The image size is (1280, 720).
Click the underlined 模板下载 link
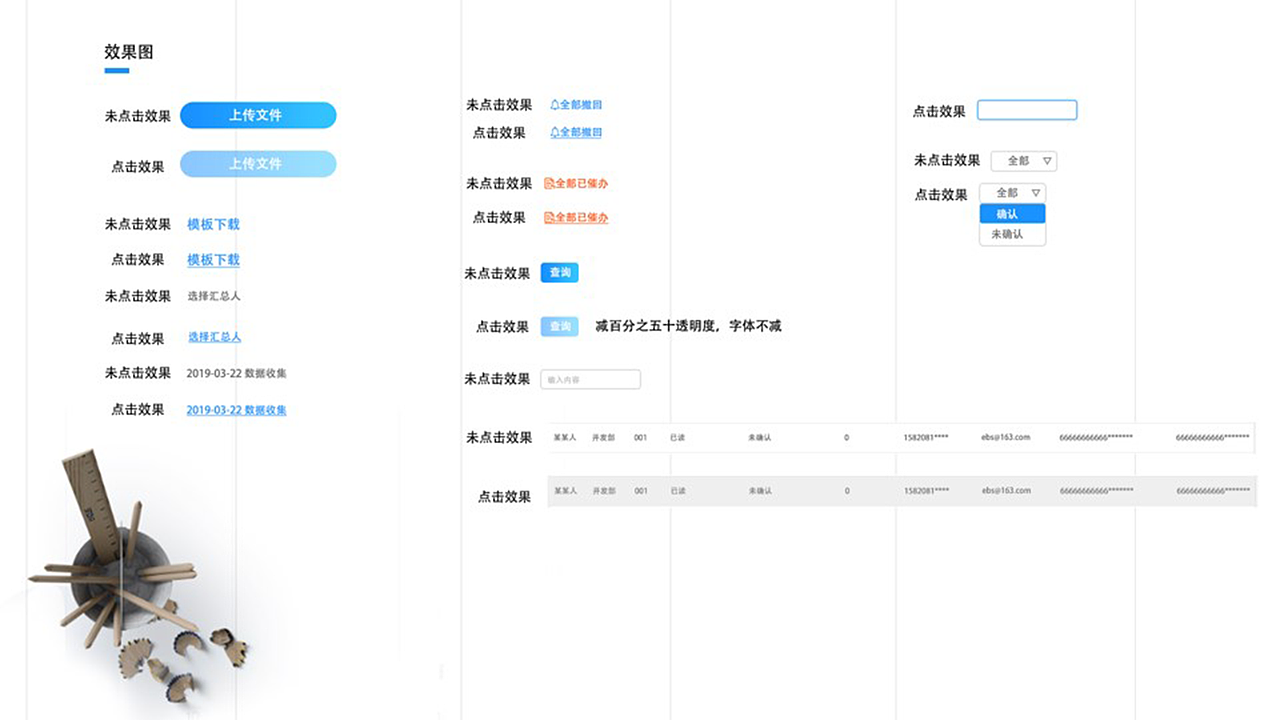click(213, 259)
